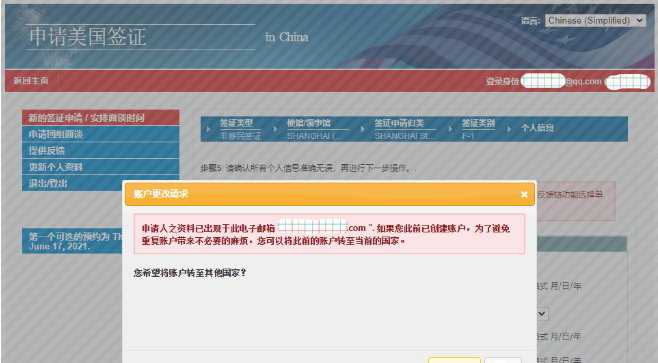
Task: Click the arrow before 签证申请归类 breadcrumb
Action: click(x=363, y=129)
